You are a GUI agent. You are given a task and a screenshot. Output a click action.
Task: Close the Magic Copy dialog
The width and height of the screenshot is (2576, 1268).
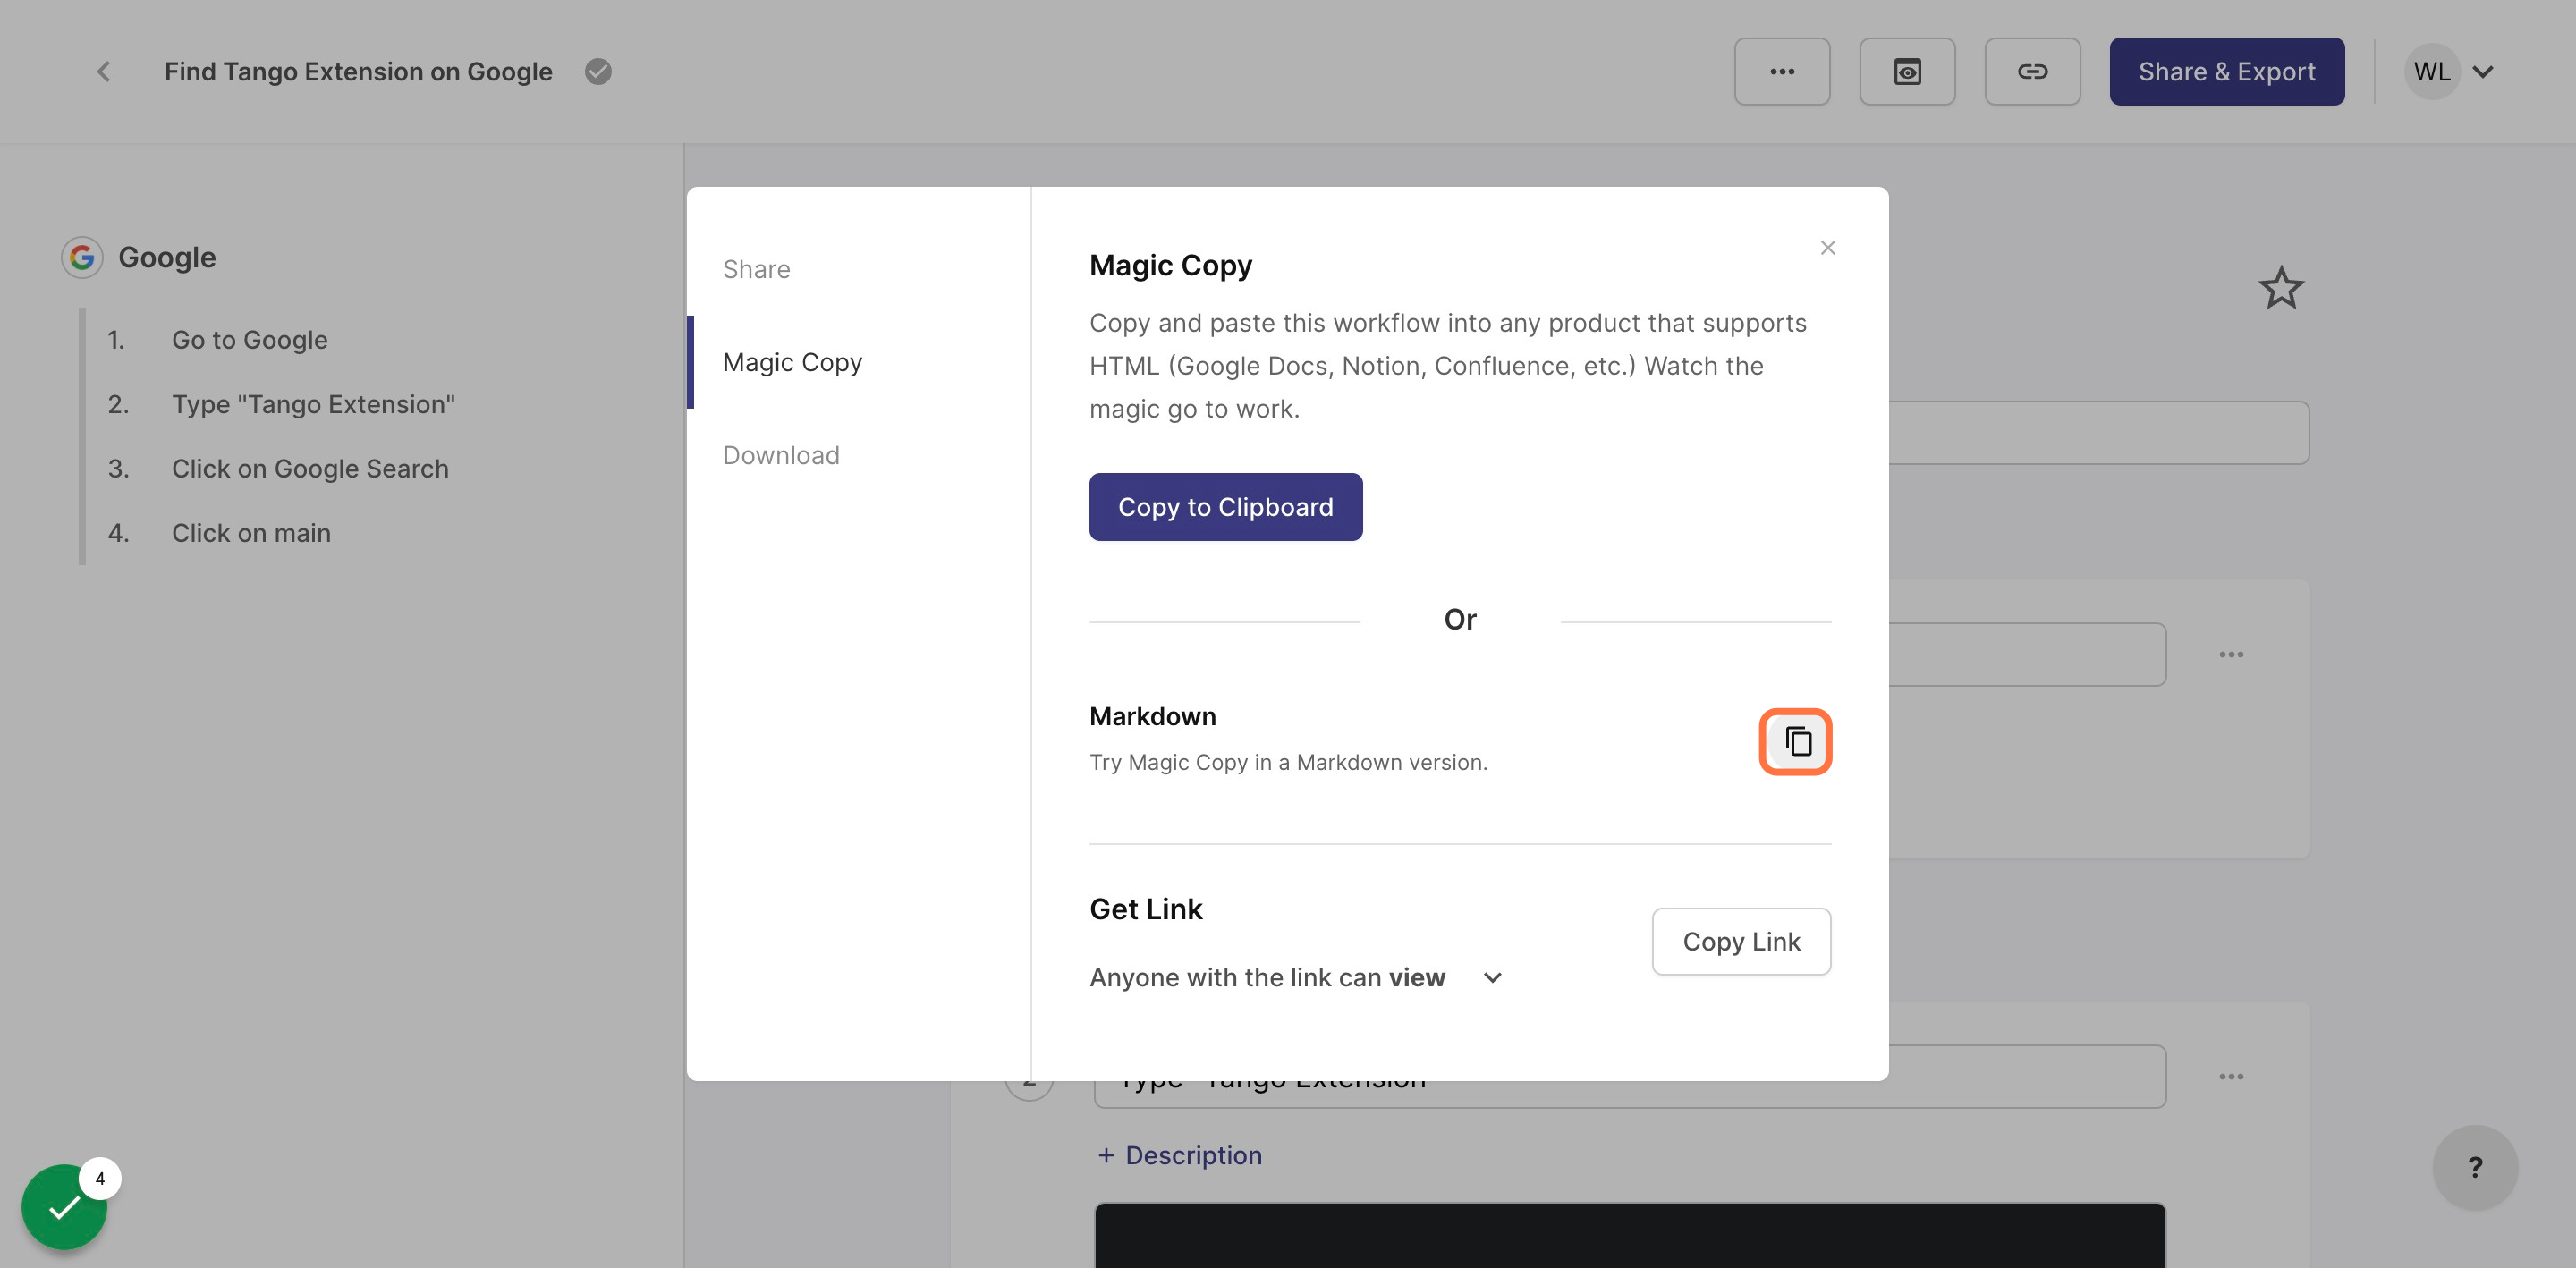pos(1827,247)
